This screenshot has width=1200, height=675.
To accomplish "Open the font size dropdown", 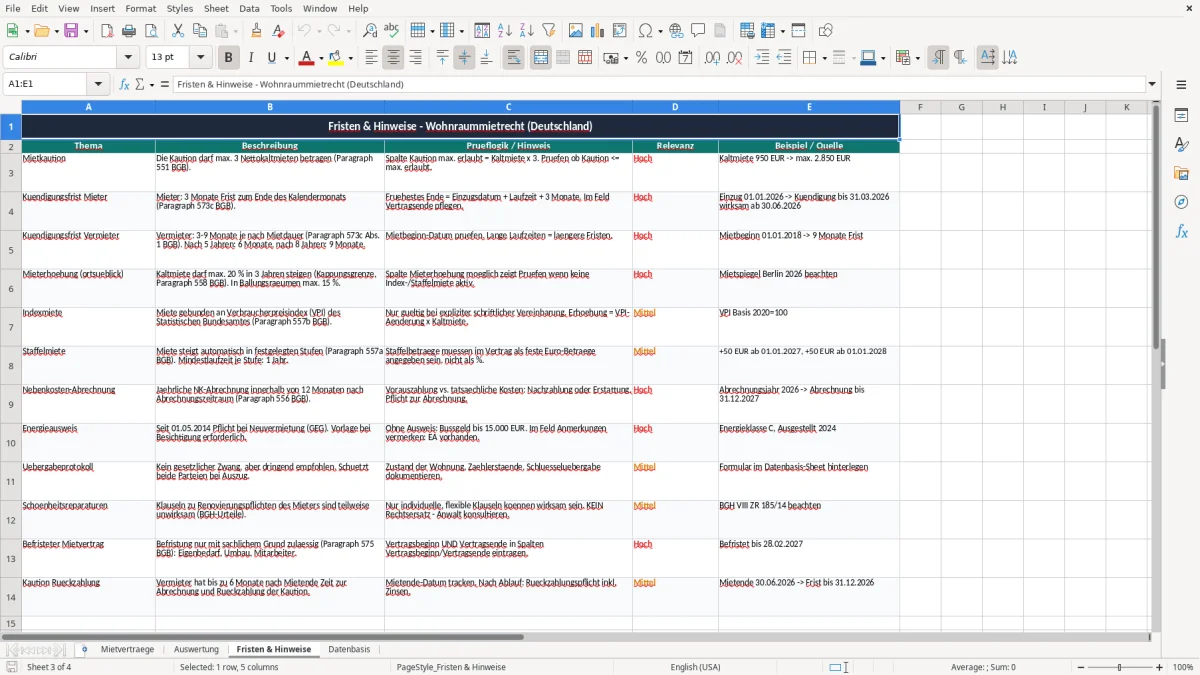I will (201, 58).
